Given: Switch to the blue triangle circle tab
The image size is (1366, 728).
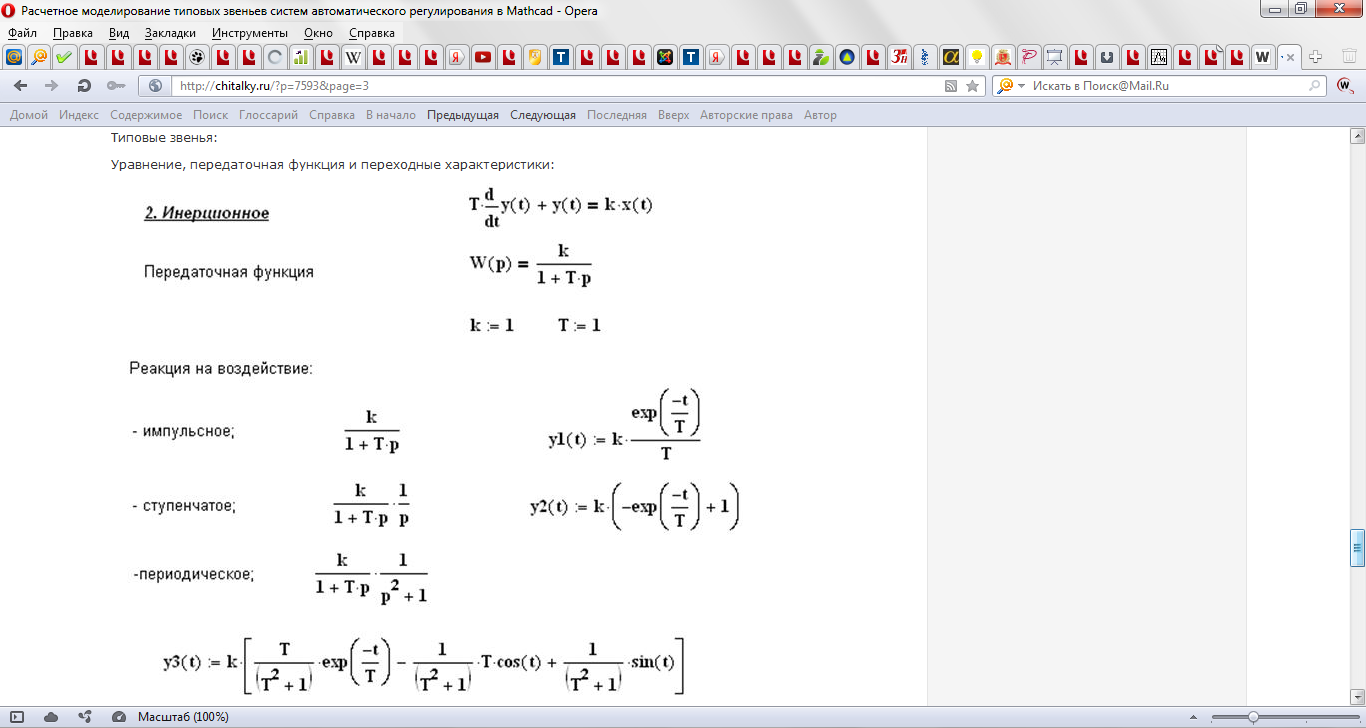Looking at the screenshot, I should (847, 56).
